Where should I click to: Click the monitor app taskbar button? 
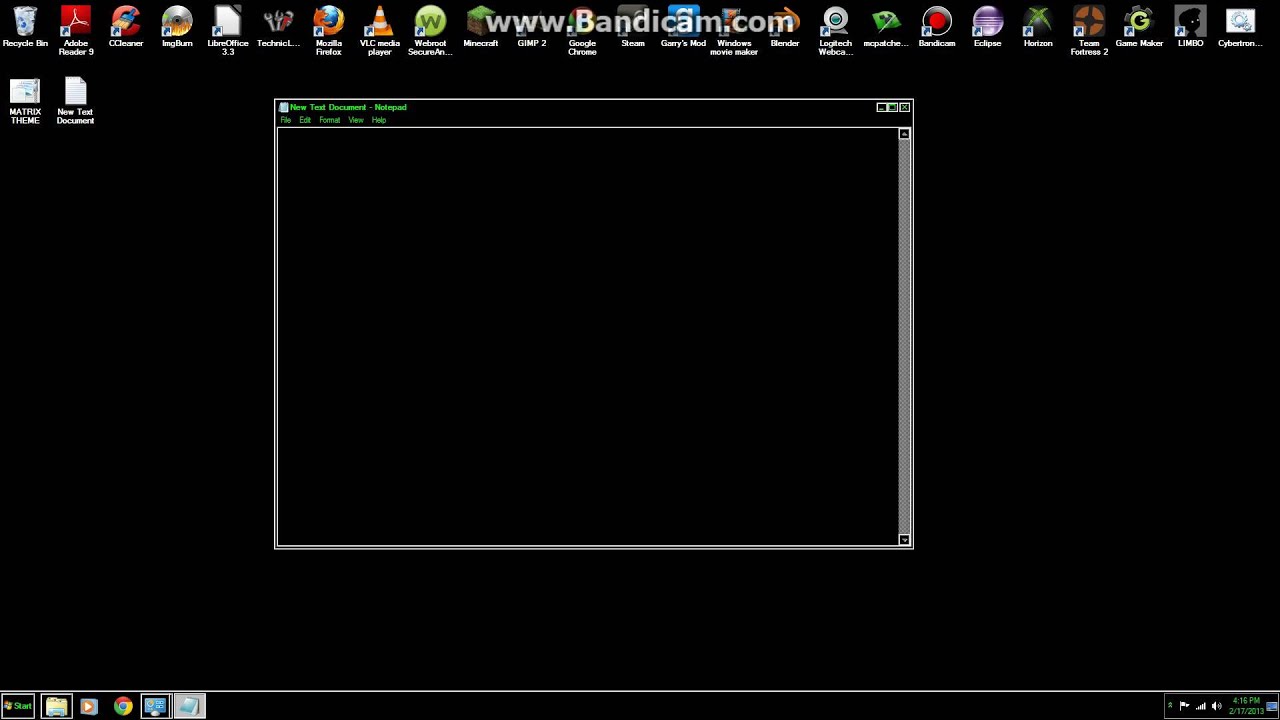[x=155, y=706]
